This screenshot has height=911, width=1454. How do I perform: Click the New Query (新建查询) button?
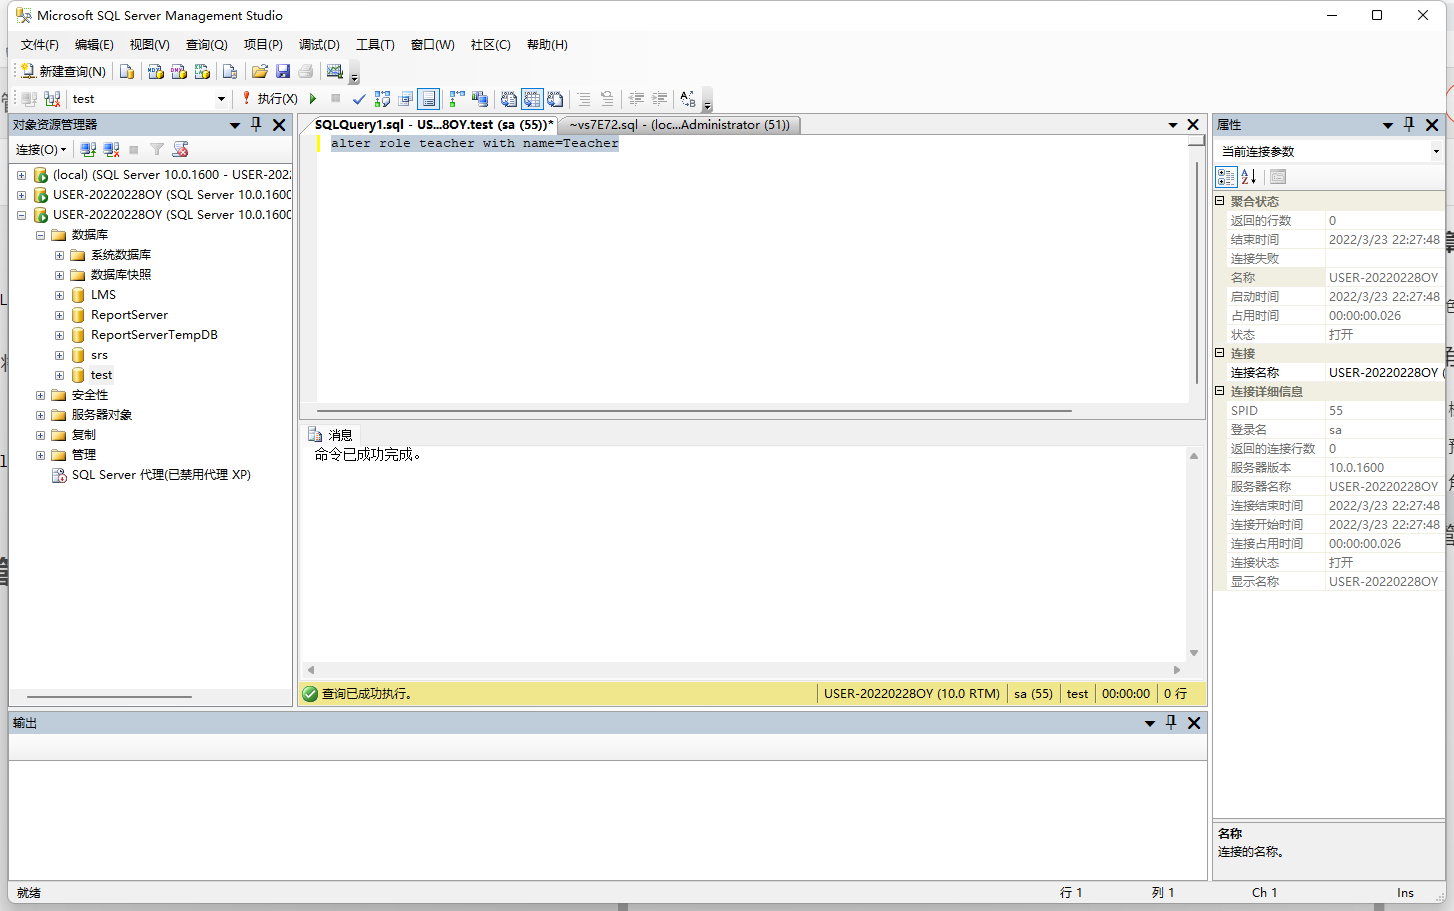63,71
